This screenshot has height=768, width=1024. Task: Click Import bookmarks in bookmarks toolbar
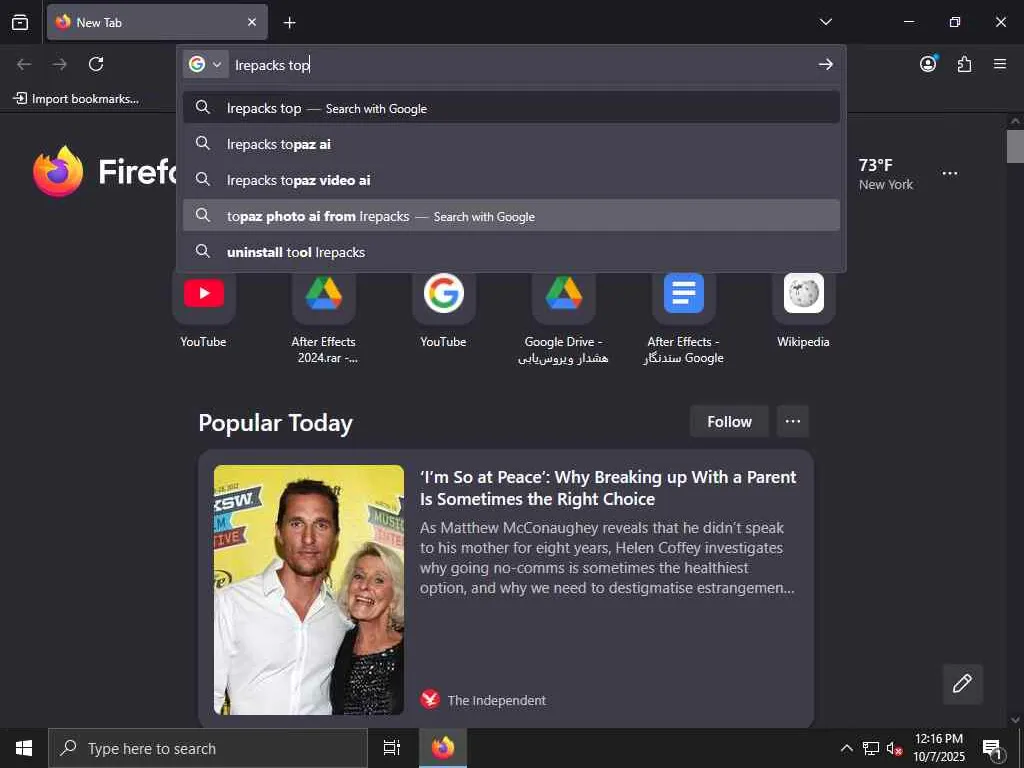click(x=76, y=99)
